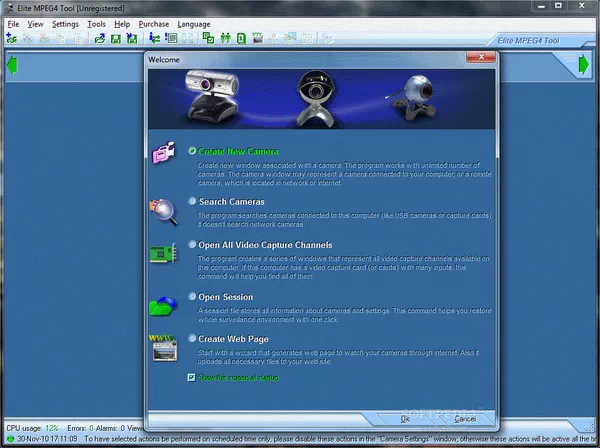The height and width of the screenshot is (448, 600).
Task: Click the save session as toolbar icon
Action: coord(132,38)
